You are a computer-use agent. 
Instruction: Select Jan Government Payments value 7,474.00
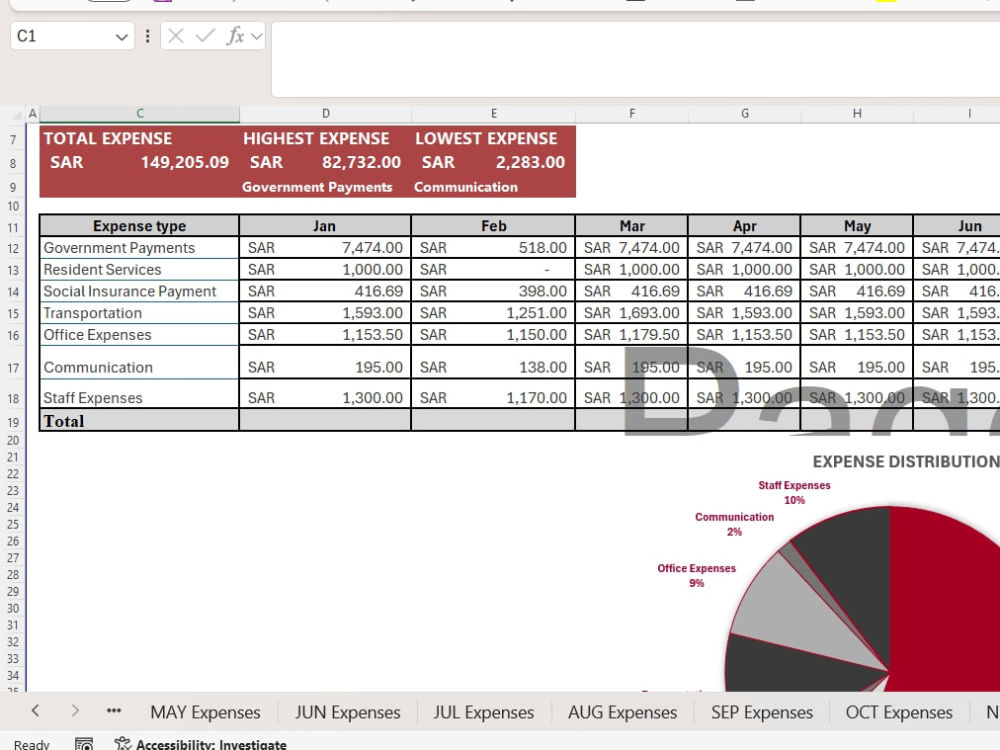pos(325,247)
